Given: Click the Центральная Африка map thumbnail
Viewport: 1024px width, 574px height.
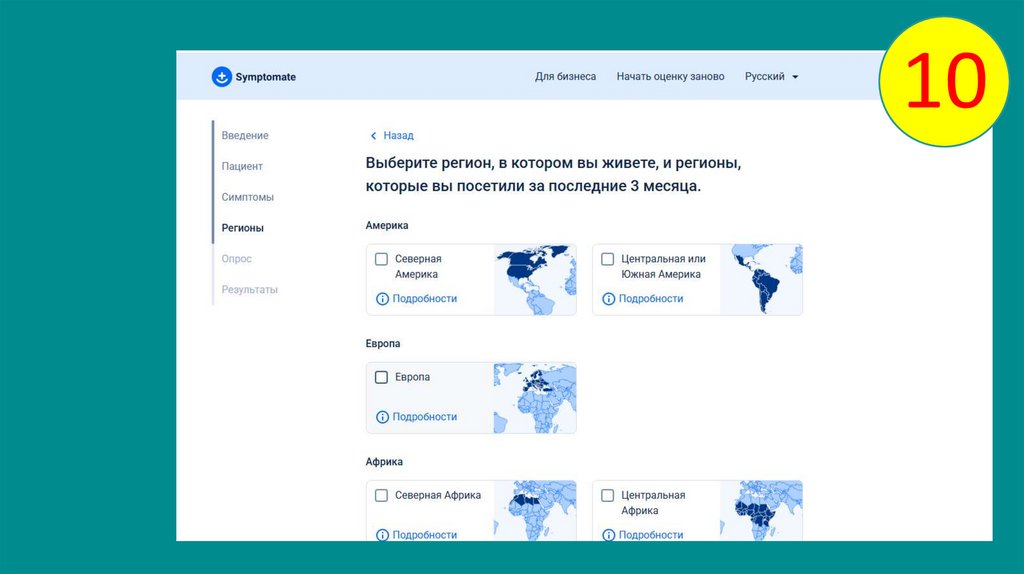Looking at the screenshot, I should point(761,511).
